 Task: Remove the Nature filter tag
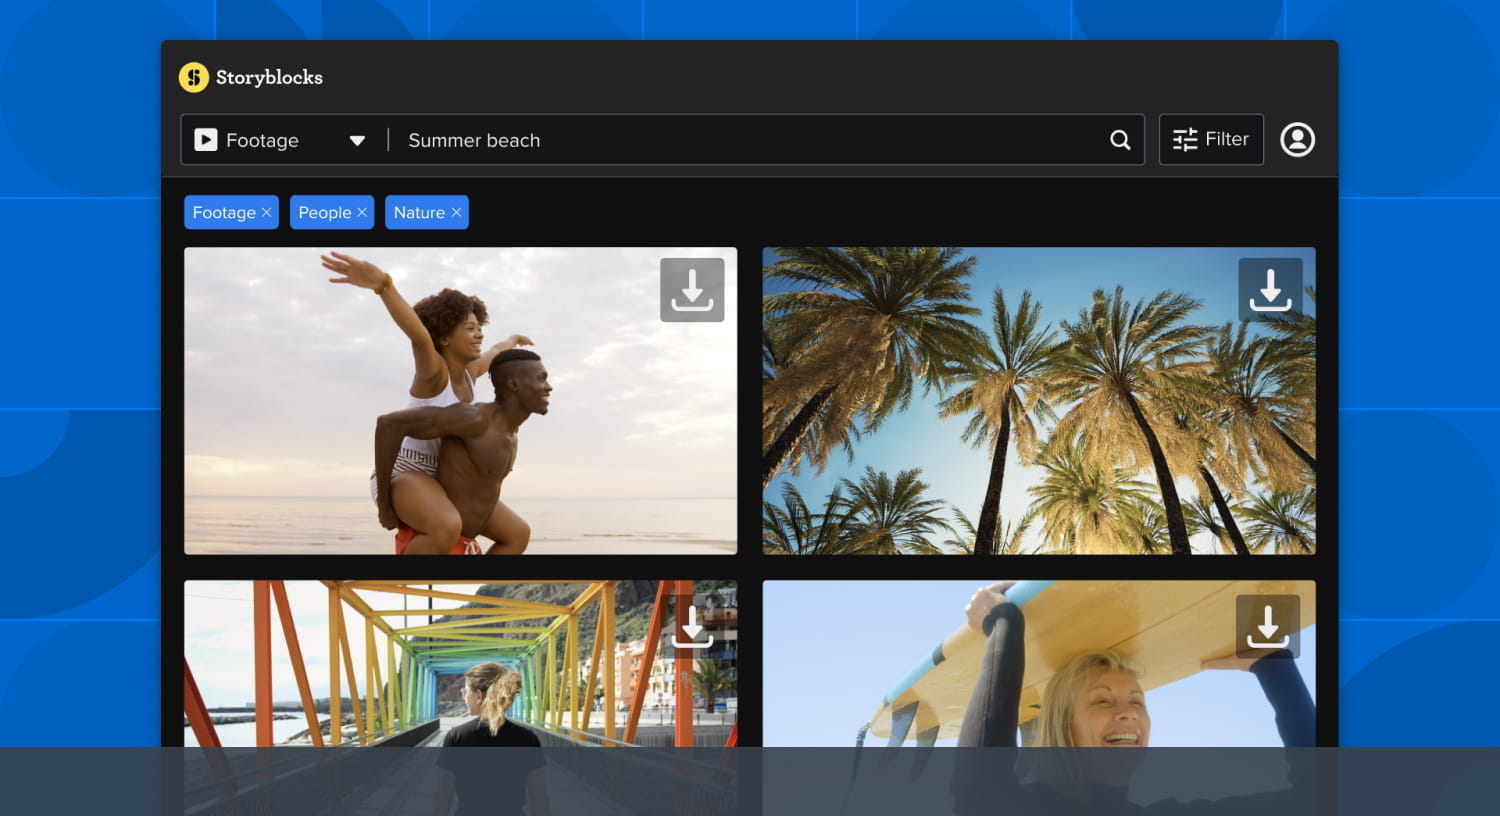coord(456,212)
